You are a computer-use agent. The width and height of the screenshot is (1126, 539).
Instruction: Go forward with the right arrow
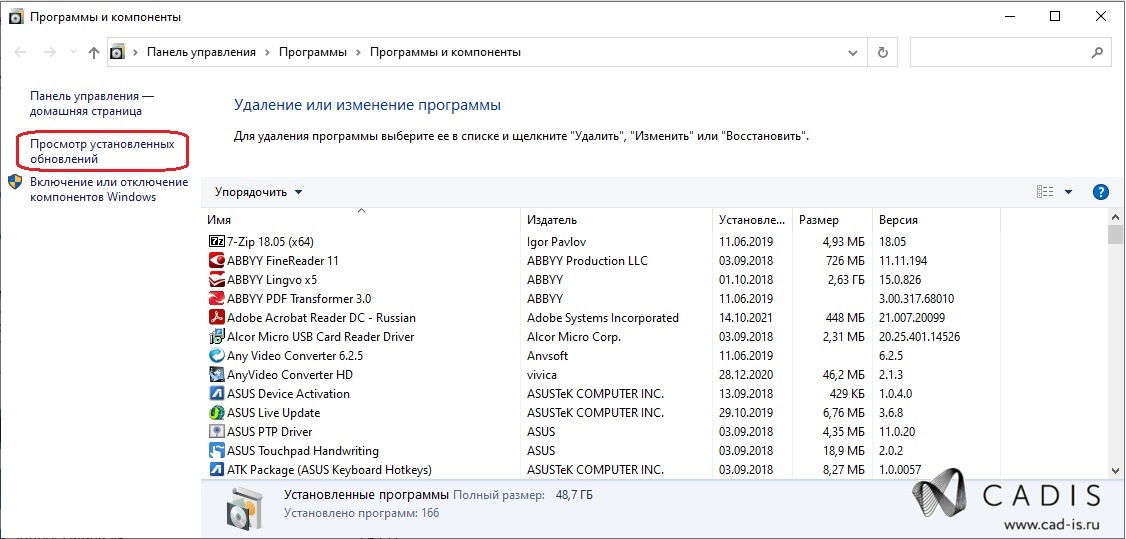(x=49, y=52)
